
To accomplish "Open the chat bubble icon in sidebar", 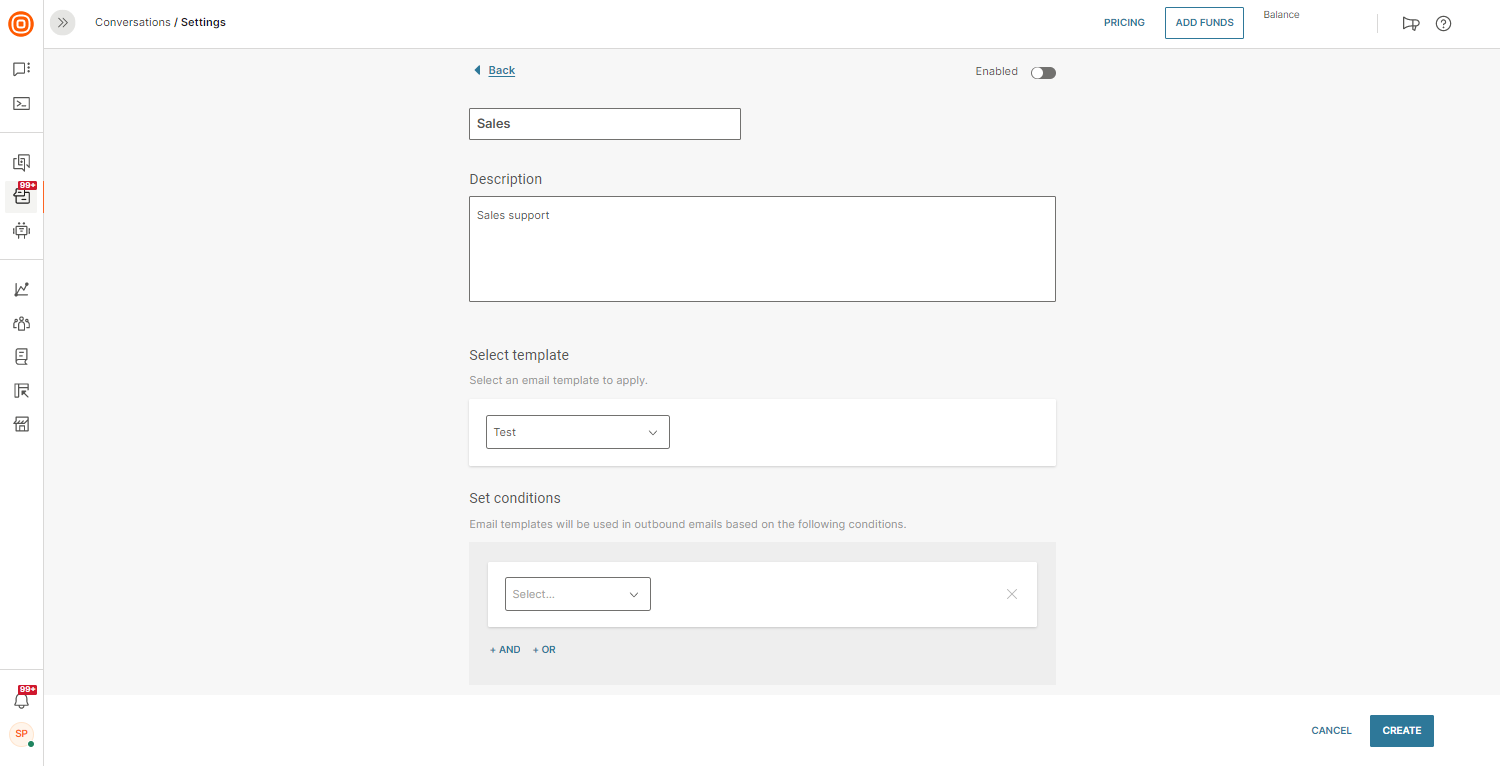I will 21,69.
